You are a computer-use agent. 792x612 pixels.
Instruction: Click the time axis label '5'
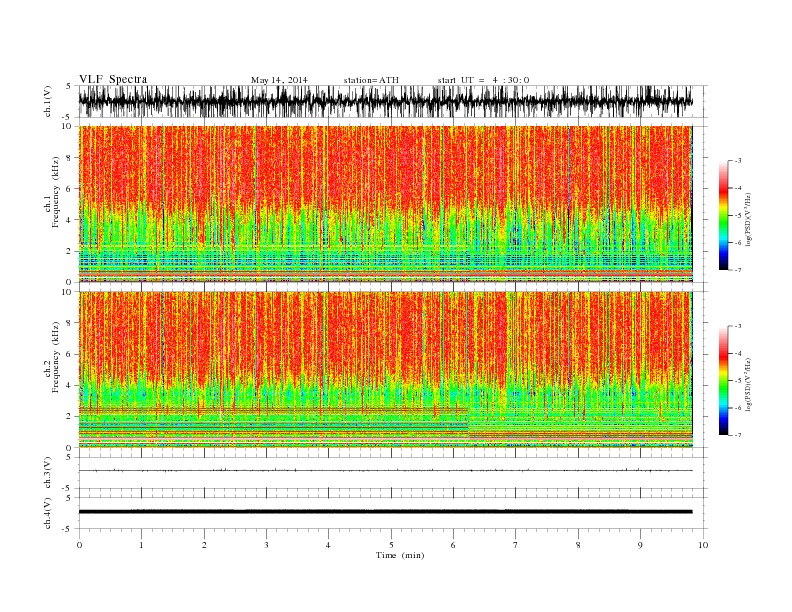pyautogui.click(x=391, y=545)
